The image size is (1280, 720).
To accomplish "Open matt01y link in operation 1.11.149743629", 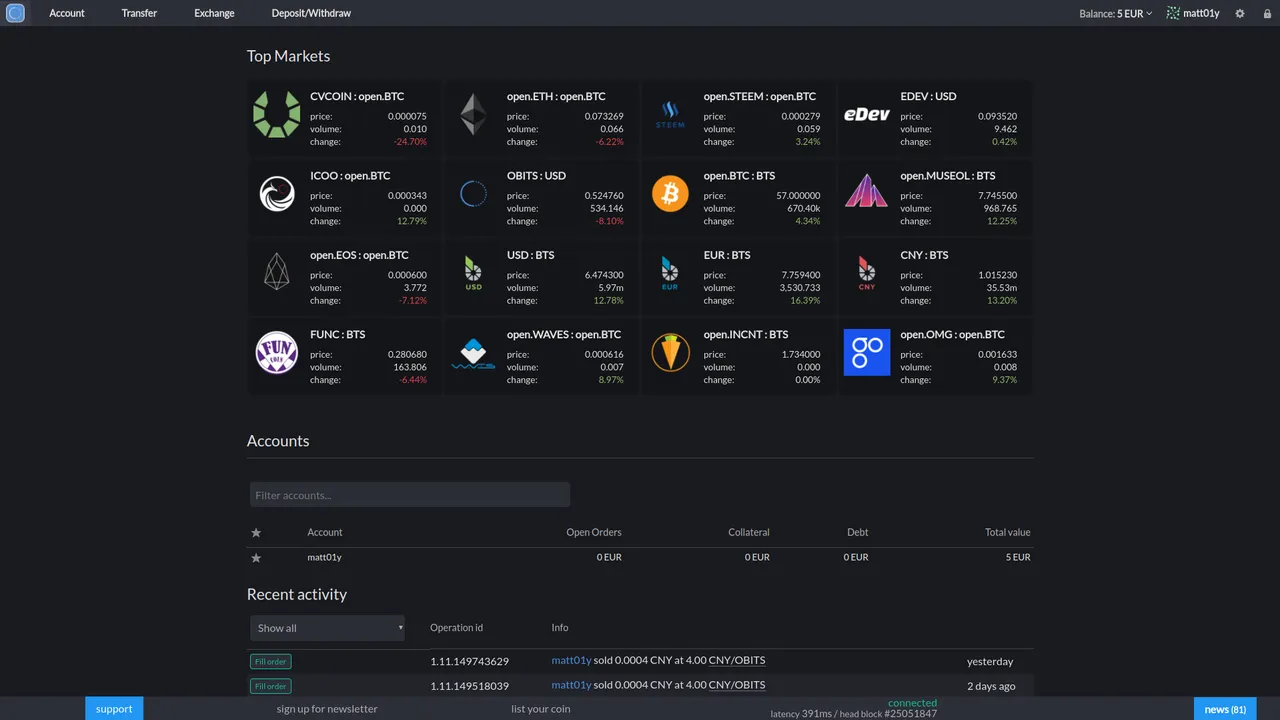I will [x=571, y=660].
